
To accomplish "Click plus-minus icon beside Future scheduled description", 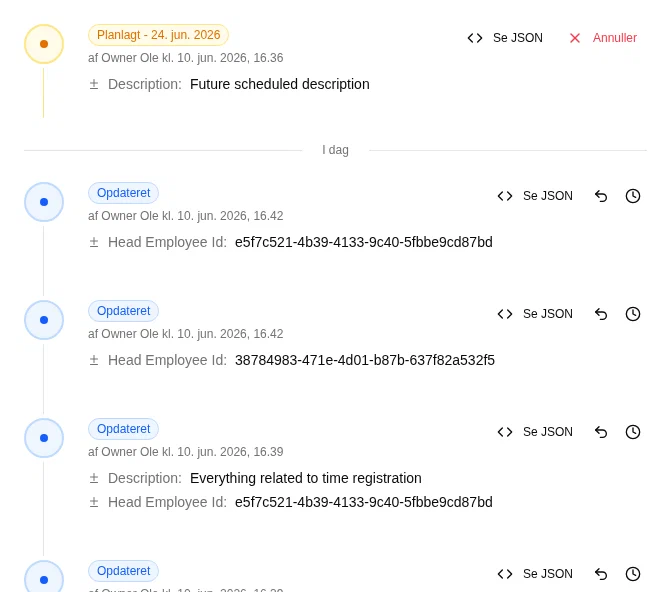I will pyautogui.click(x=94, y=84).
